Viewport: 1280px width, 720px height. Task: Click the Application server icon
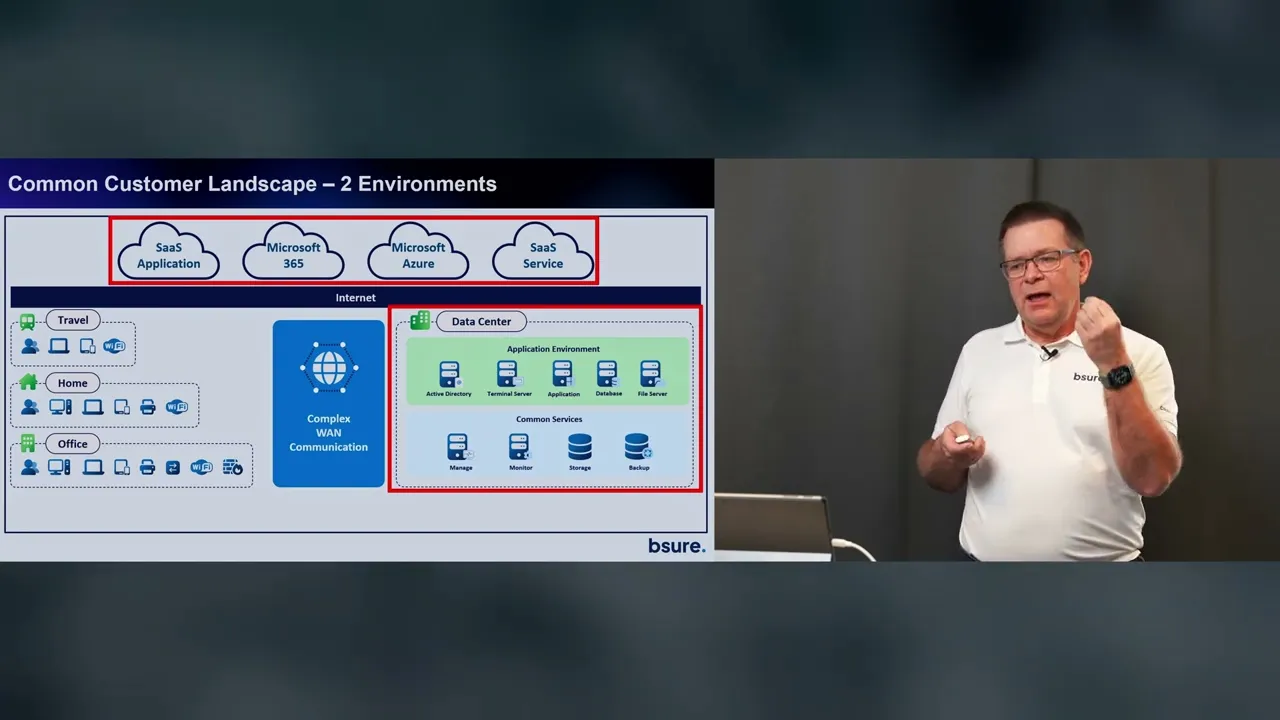[x=563, y=374]
